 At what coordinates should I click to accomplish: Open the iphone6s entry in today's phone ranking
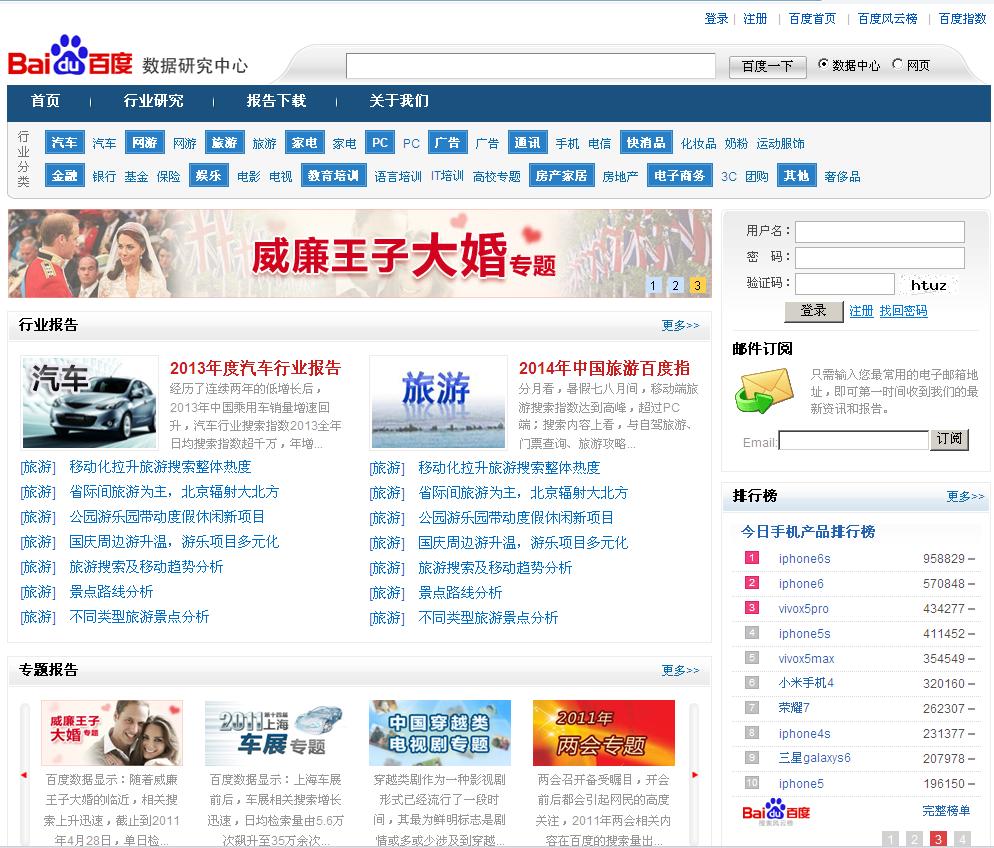(805, 558)
